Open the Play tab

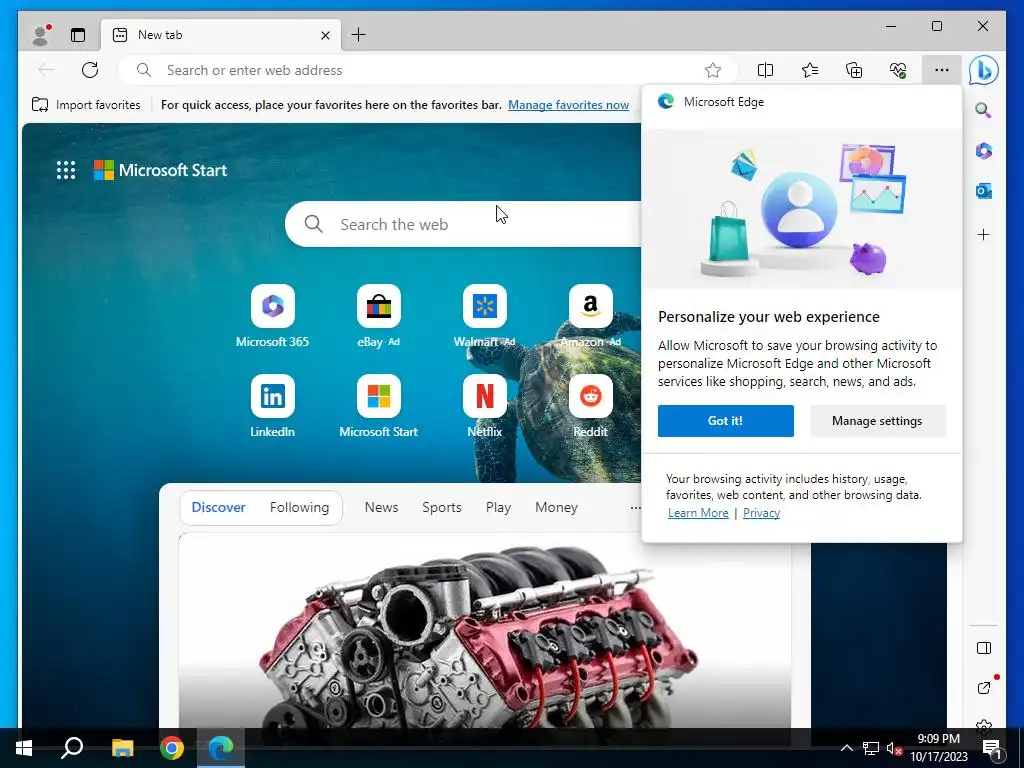point(498,507)
